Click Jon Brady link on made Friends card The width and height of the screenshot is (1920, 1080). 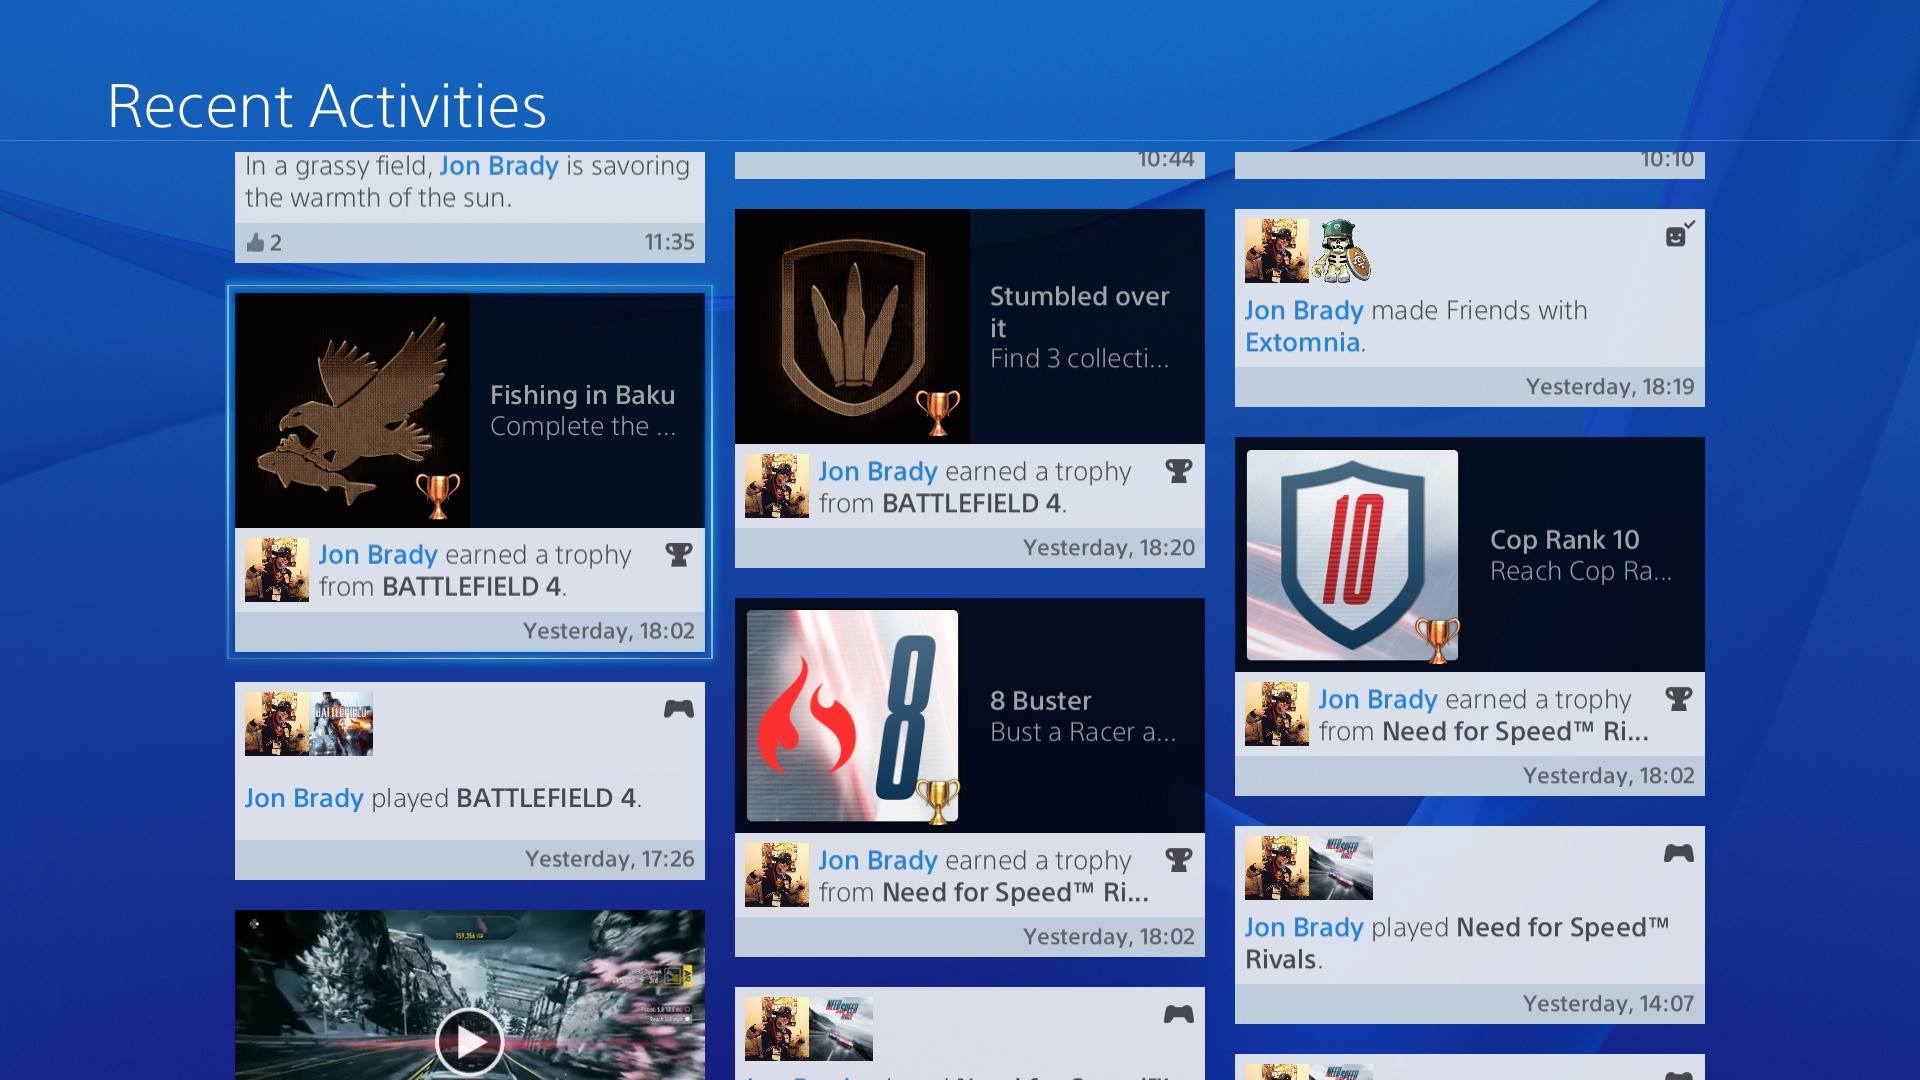pyautogui.click(x=1304, y=311)
